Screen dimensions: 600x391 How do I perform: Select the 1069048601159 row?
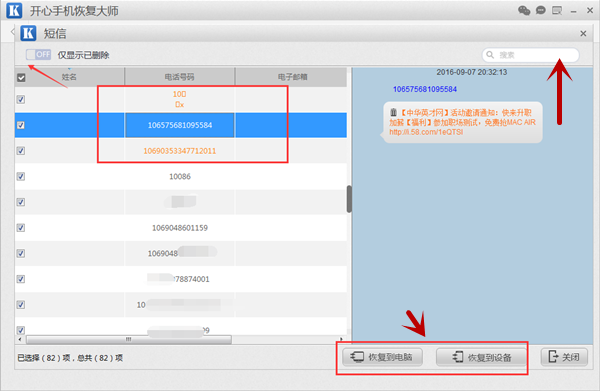181,228
